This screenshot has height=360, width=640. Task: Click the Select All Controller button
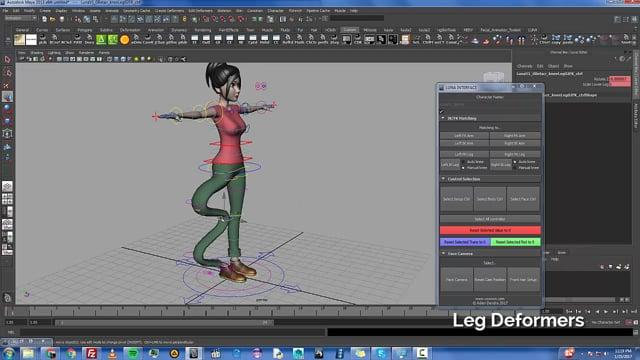pos(490,219)
